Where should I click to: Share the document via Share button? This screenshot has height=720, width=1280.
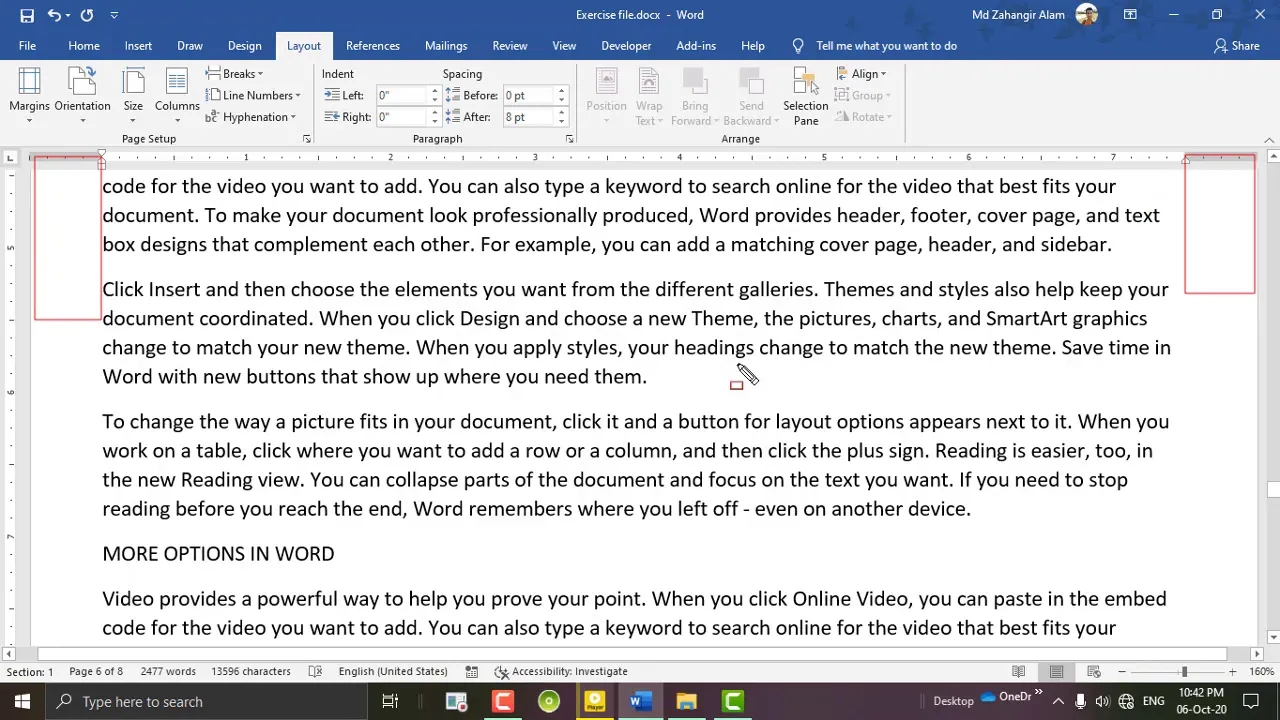pyautogui.click(x=1237, y=46)
